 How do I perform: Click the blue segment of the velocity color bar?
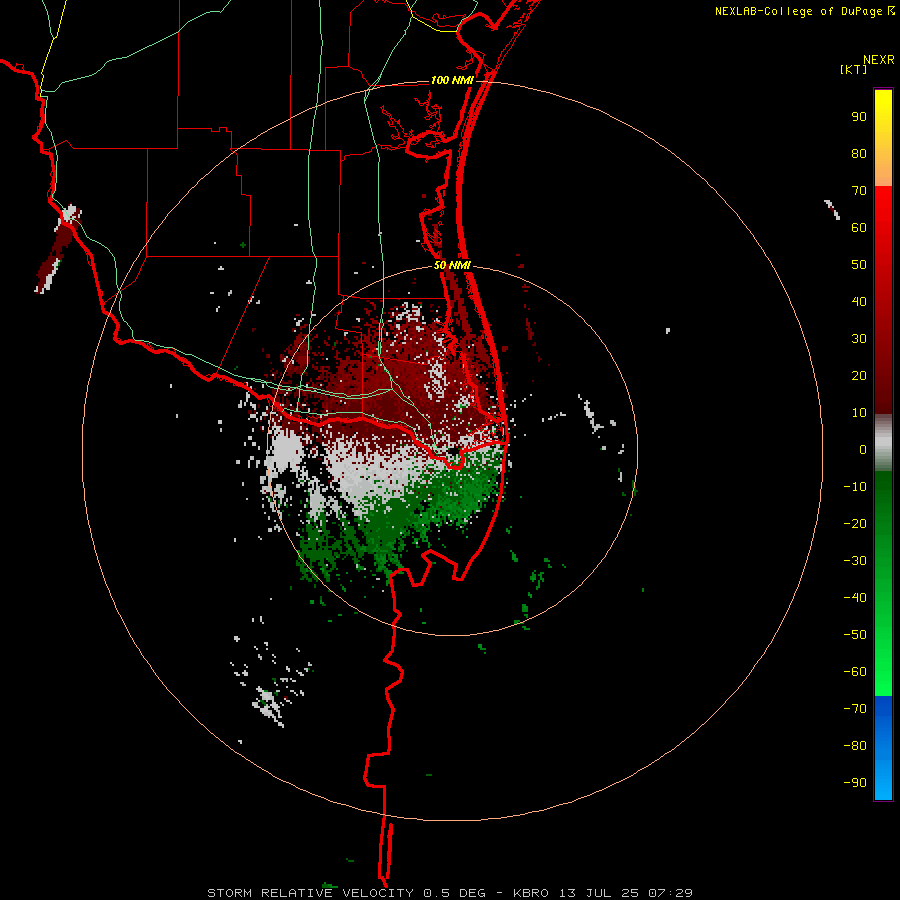point(883,748)
